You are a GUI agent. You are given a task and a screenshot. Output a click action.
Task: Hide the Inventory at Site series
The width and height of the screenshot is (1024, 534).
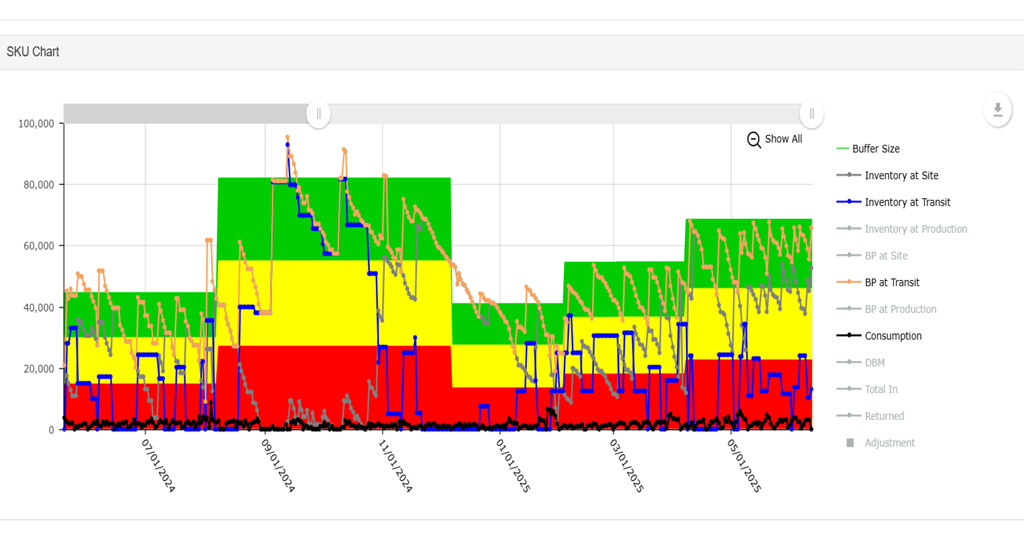tap(900, 176)
